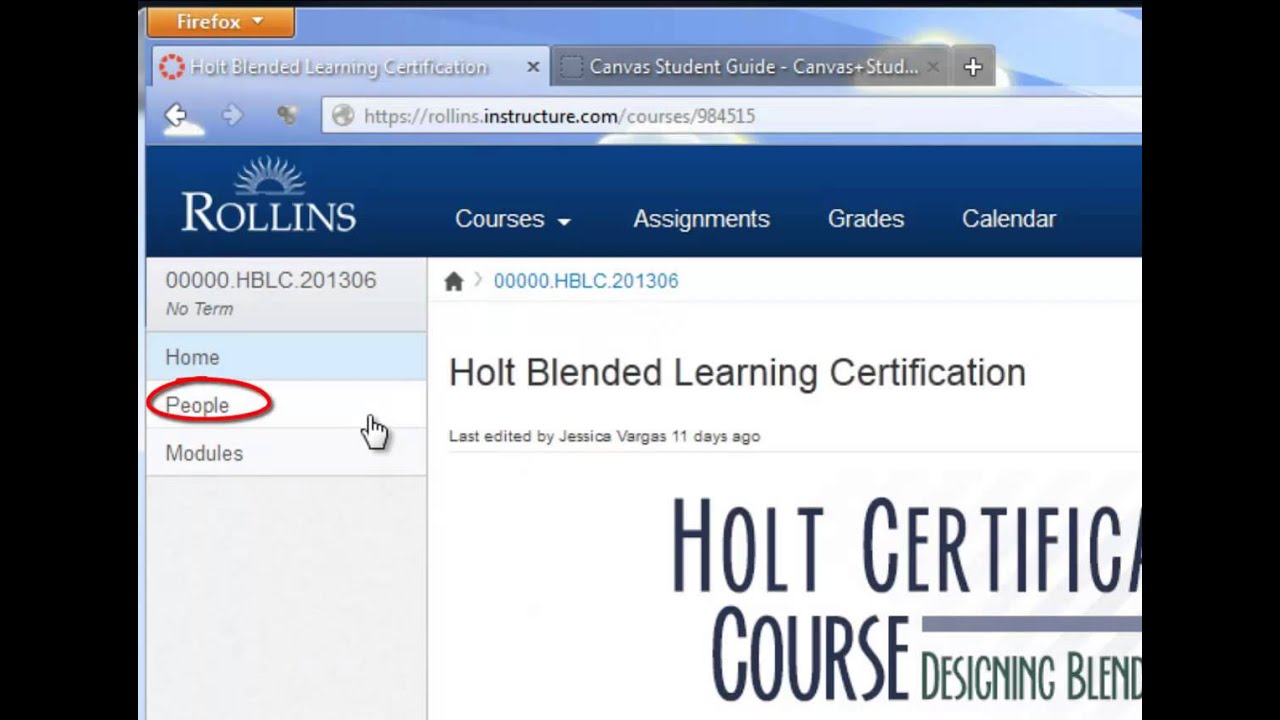Close the Holt Blended Learning Certification tab

coord(533,67)
